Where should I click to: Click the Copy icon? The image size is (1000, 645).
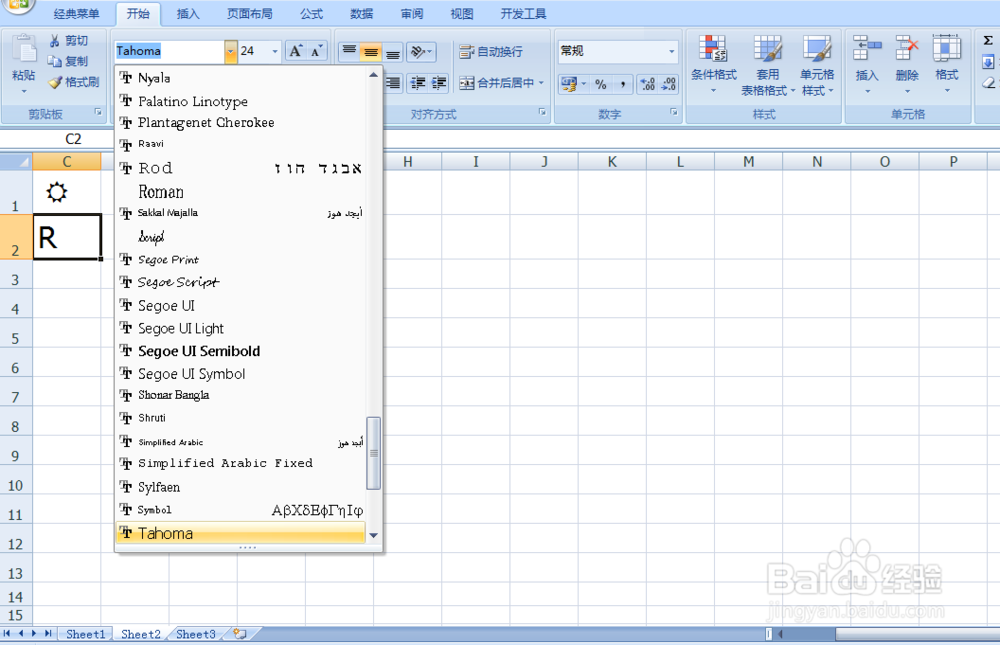click(x=55, y=61)
